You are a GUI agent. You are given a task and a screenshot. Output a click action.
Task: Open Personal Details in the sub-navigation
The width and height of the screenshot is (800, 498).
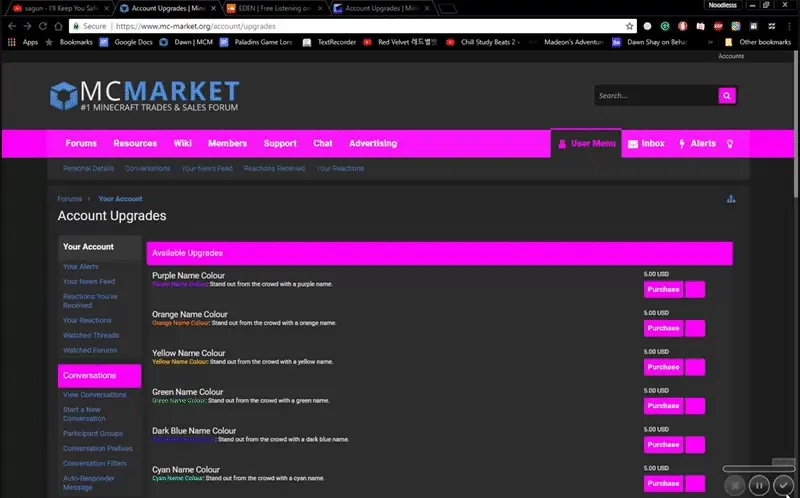[88, 168]
